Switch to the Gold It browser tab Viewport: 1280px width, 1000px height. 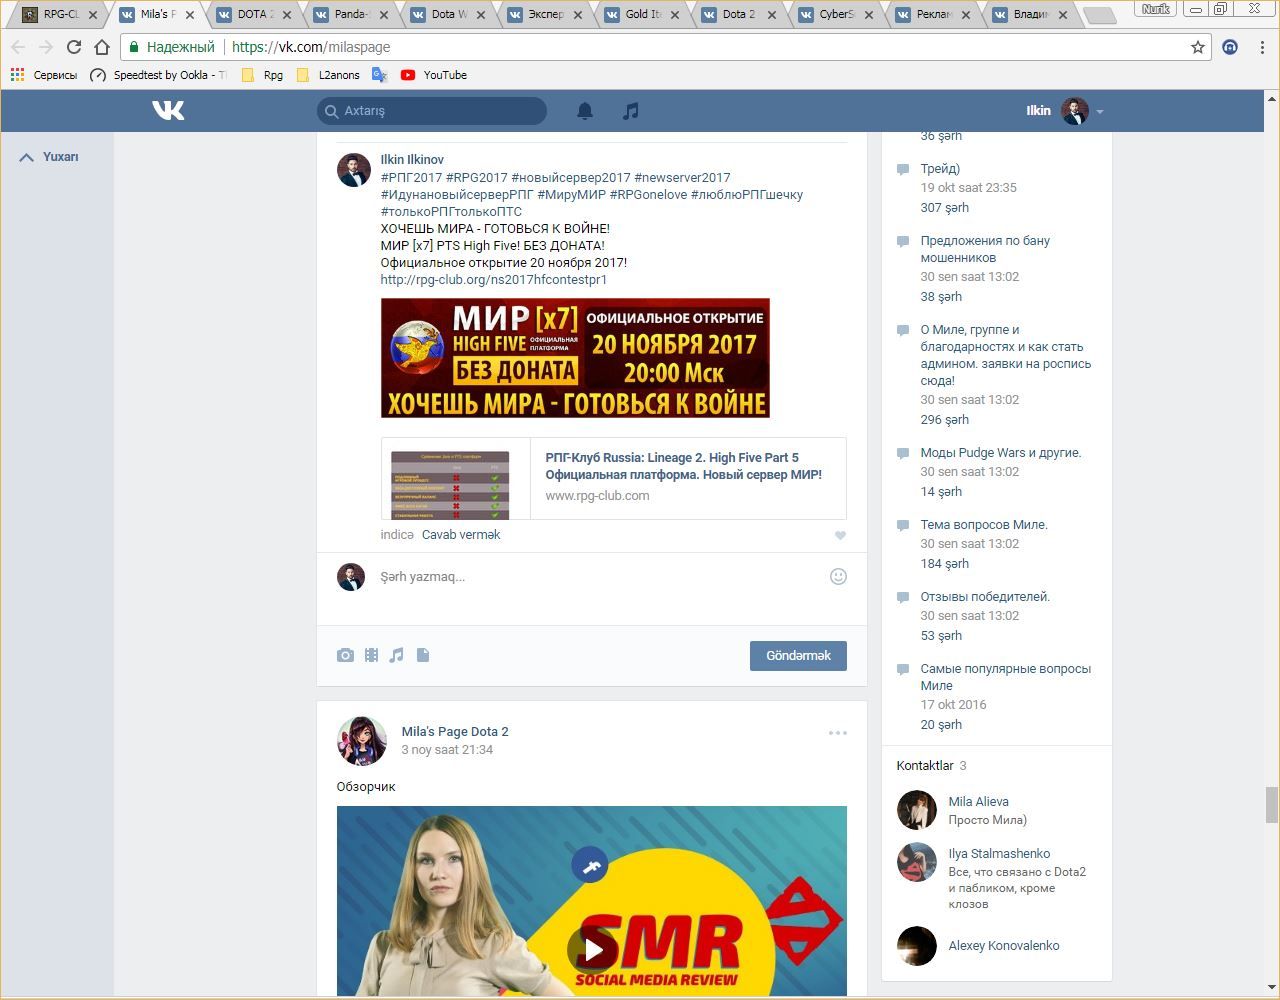tap(642, 15)
